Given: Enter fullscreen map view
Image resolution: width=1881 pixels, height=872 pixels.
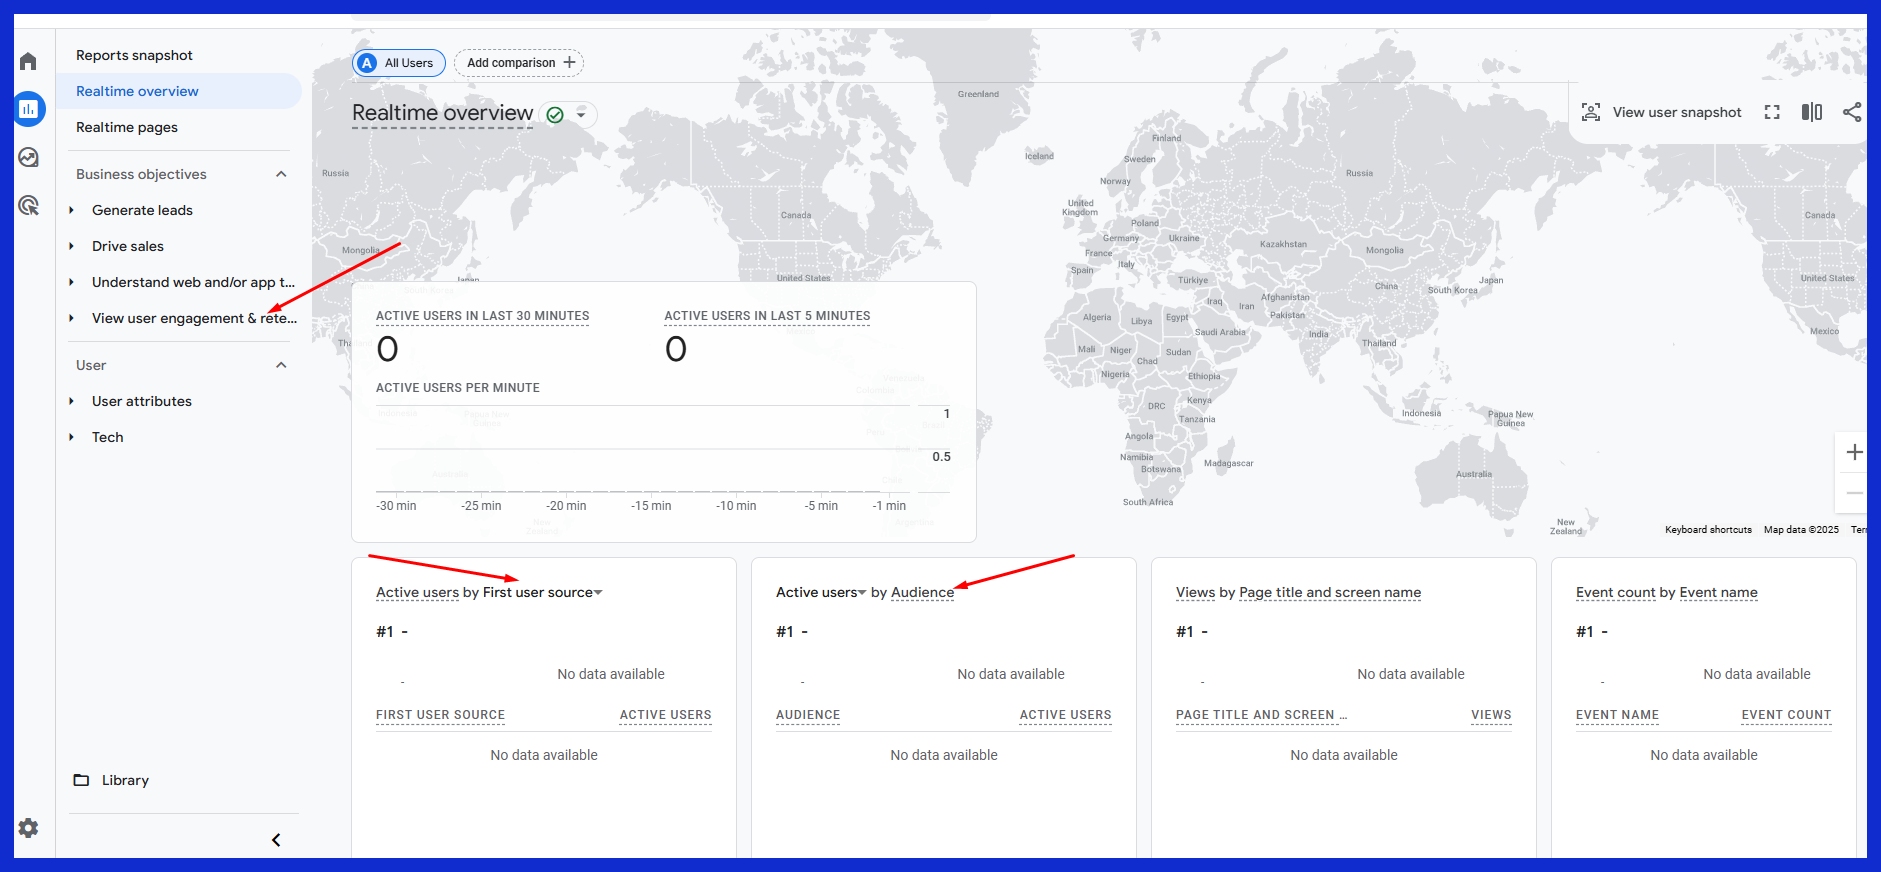Looking at the screenshot, I should 1772,112.
